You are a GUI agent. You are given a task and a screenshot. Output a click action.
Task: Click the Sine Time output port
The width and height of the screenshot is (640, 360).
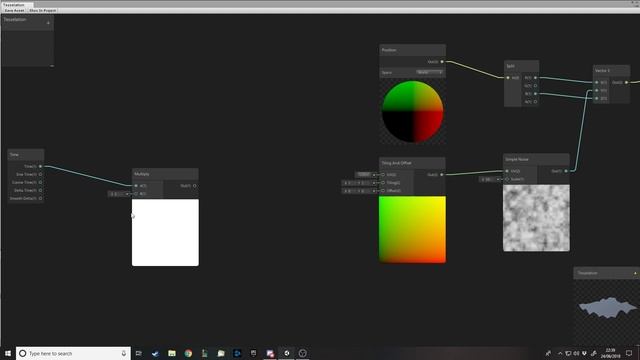[40, 174]
